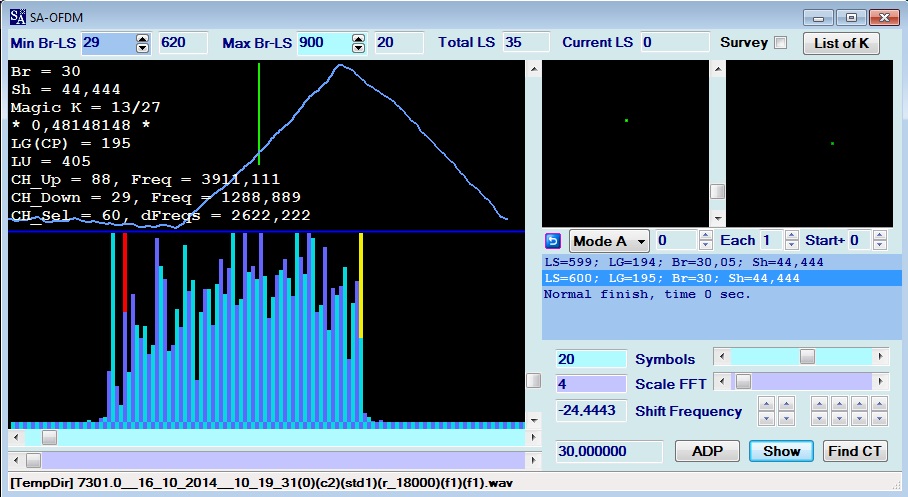This screenshot has width=908, height=497.
Task: Click the cyan horizontal scrollbar left arrow
Action: point(16,437)
